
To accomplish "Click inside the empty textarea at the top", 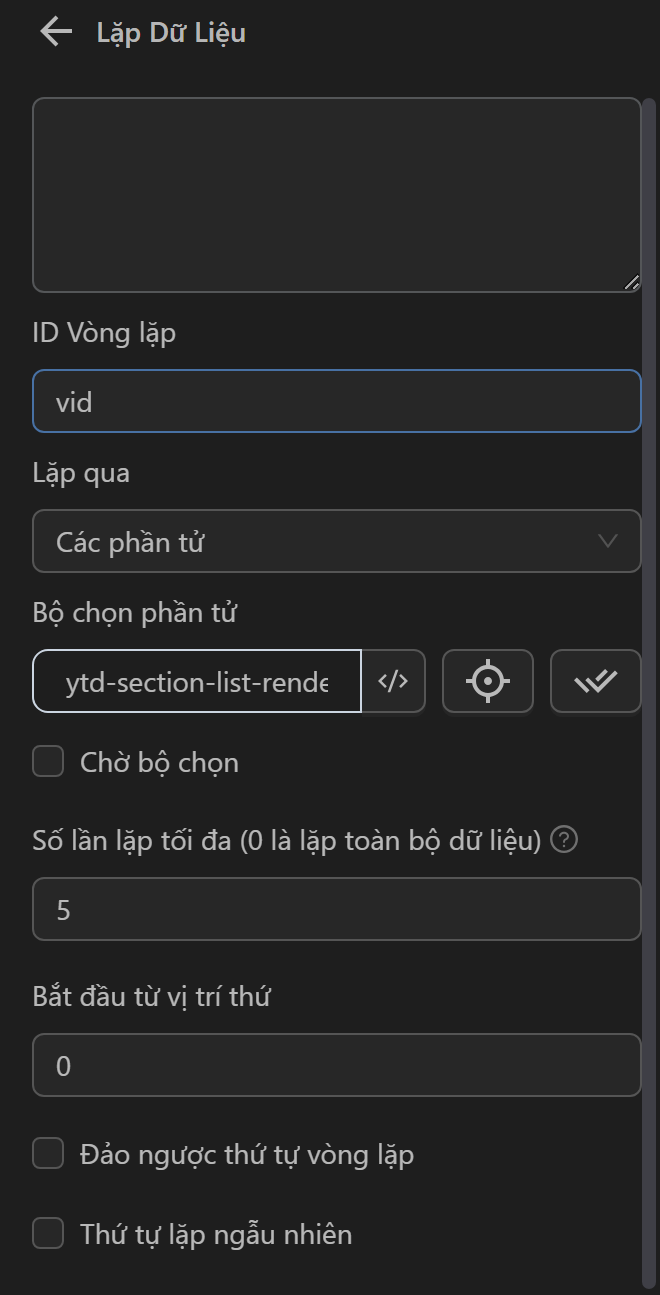I will pos(337,190).
